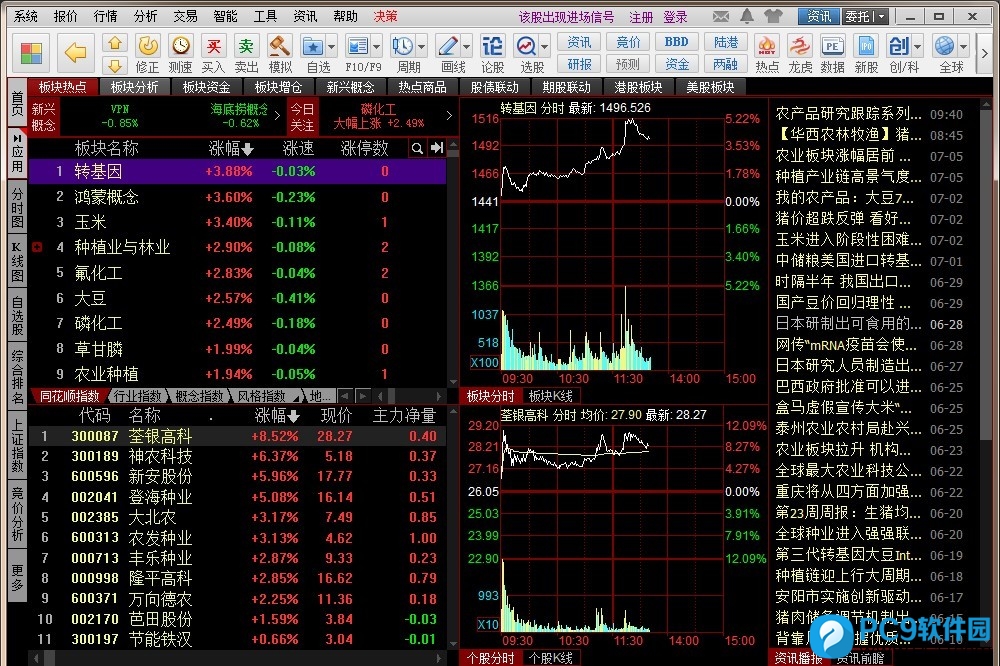
Task: Click the 资金 button
Action: coord(677,64)
